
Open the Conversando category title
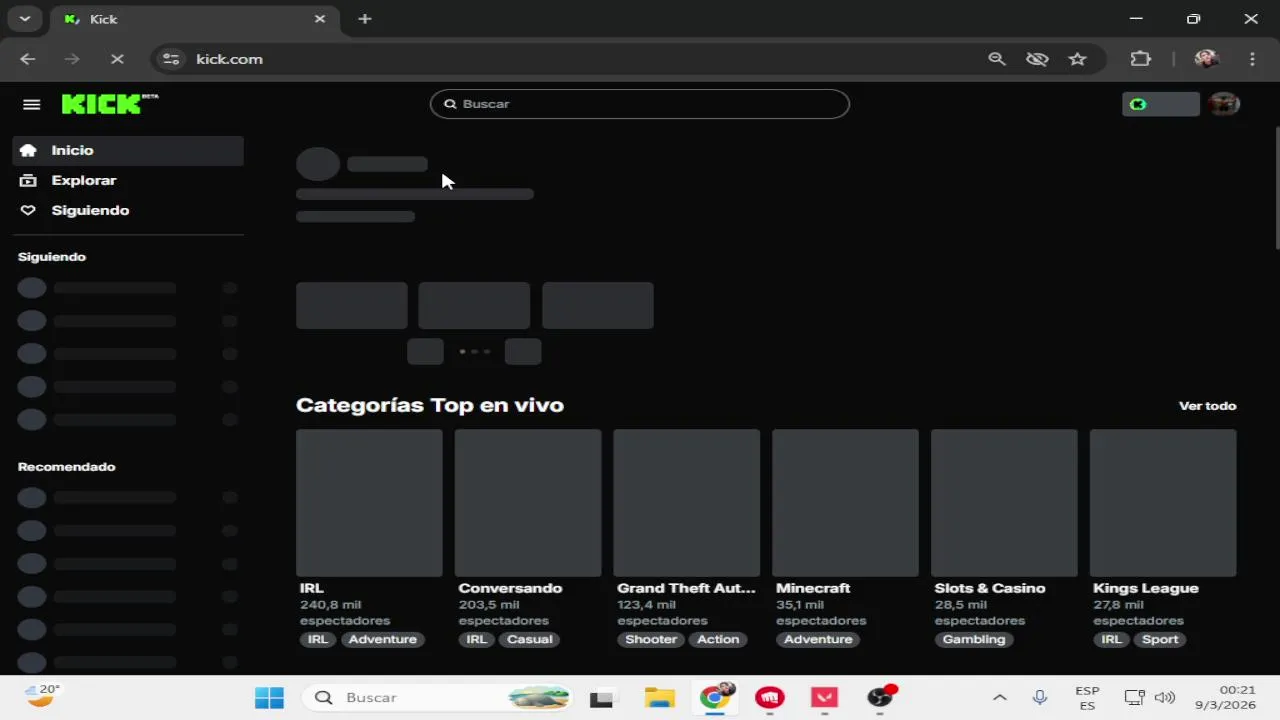pos(510,588)
